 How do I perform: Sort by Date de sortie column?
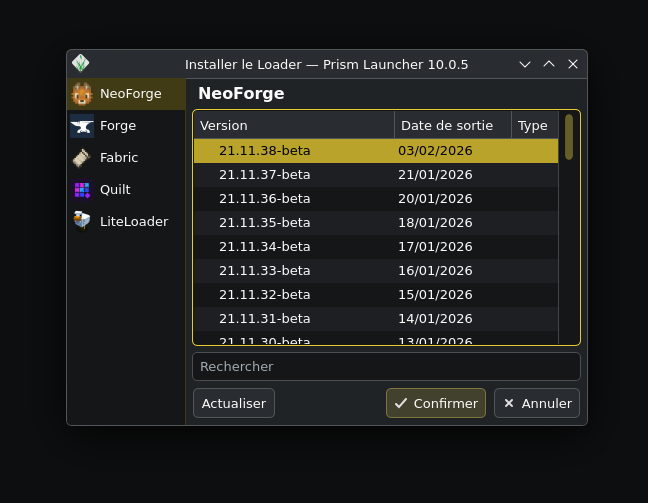click(452, 125)
